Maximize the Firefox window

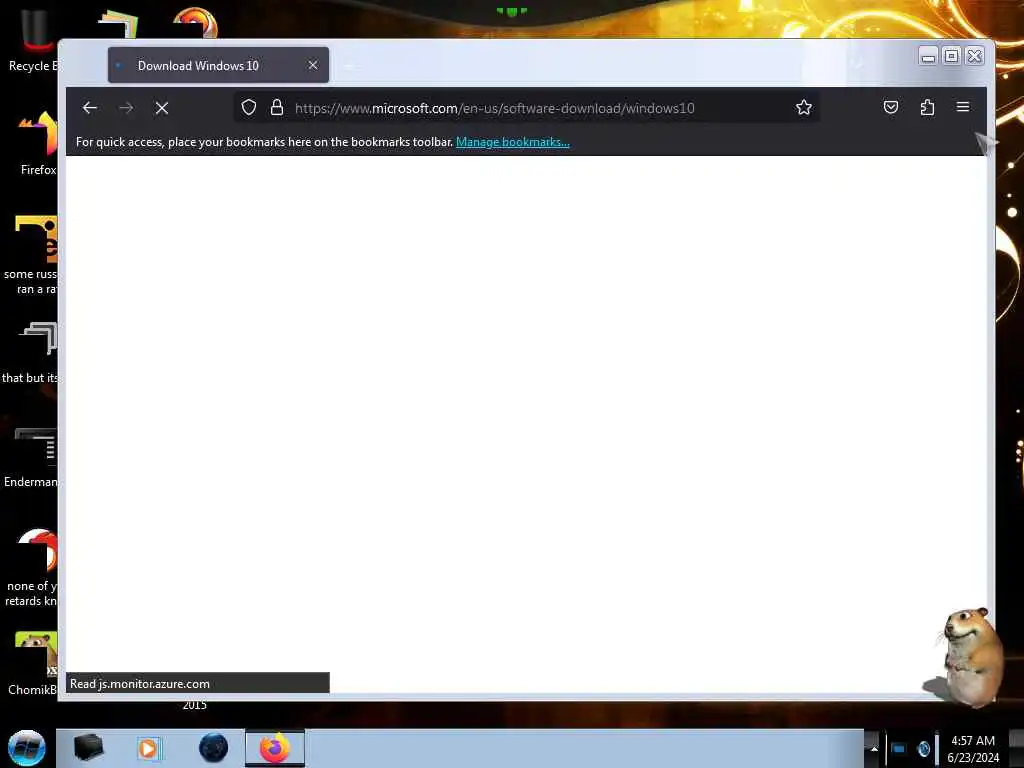click(952, 56)
